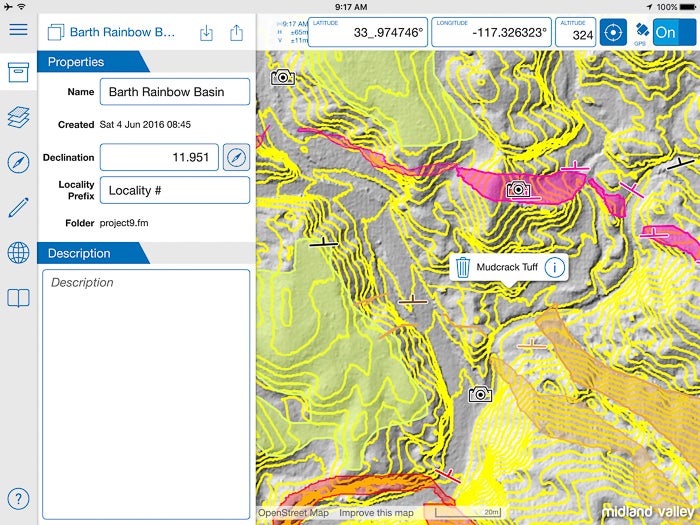
Task: Edit the project Name field
Action: (x=174, y=92)
